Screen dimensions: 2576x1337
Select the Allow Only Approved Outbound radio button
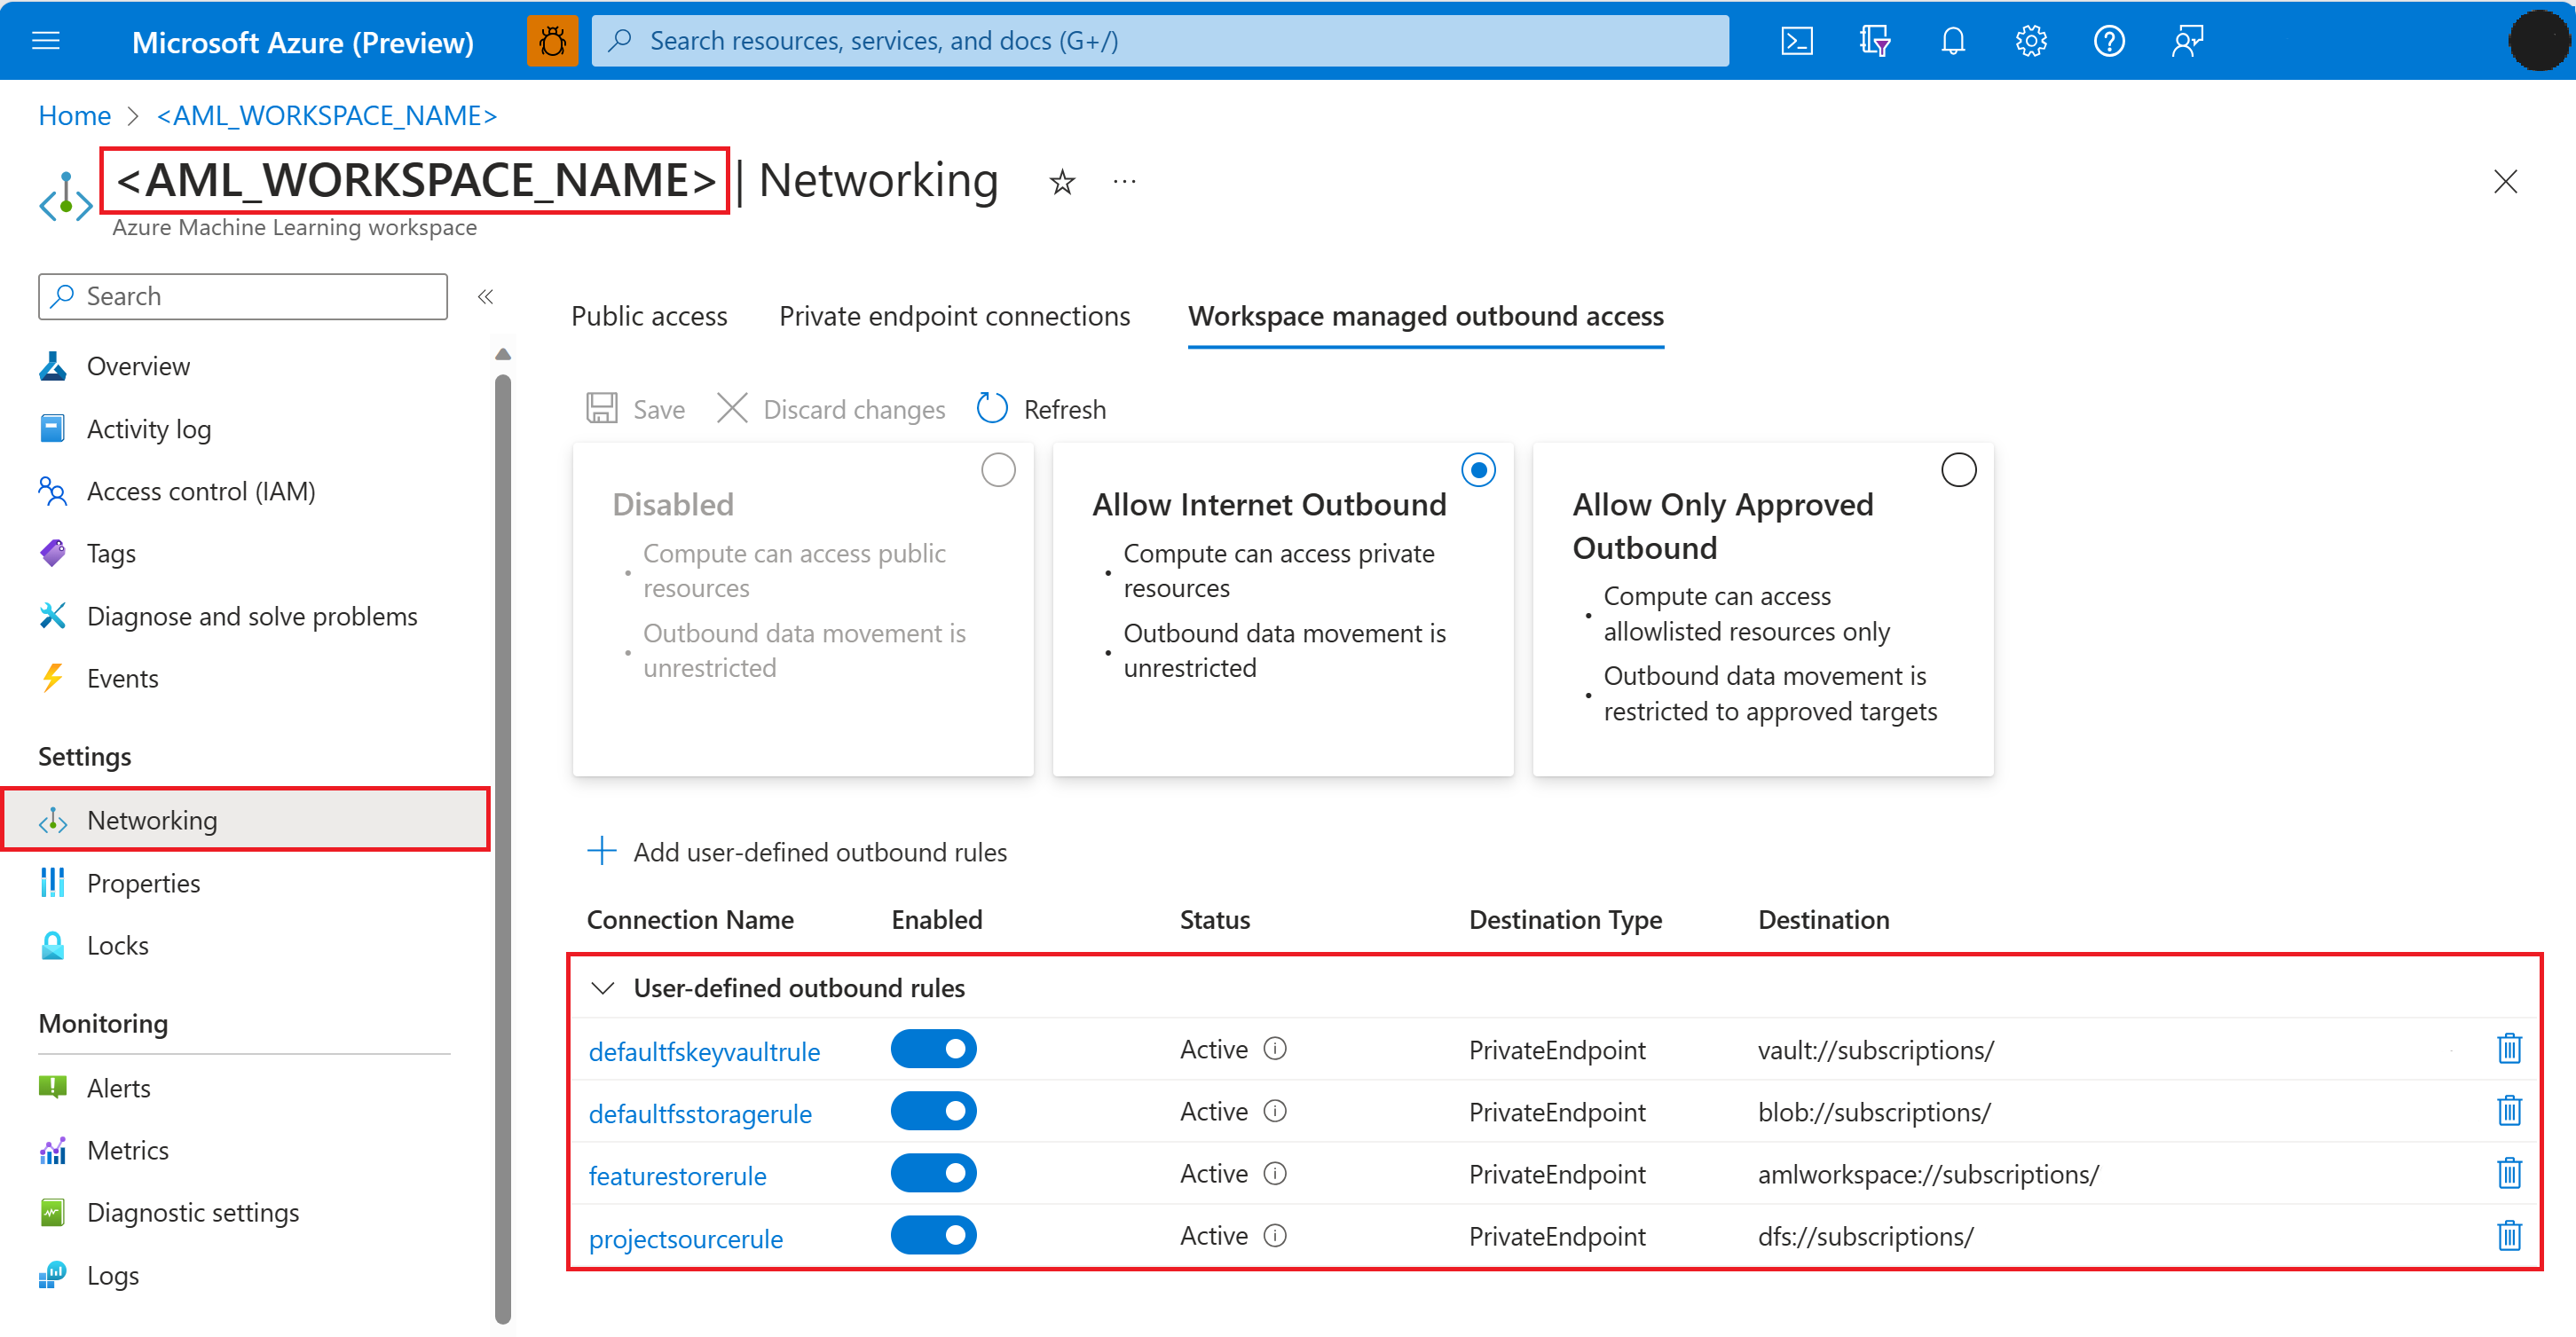click(1958, 469)
